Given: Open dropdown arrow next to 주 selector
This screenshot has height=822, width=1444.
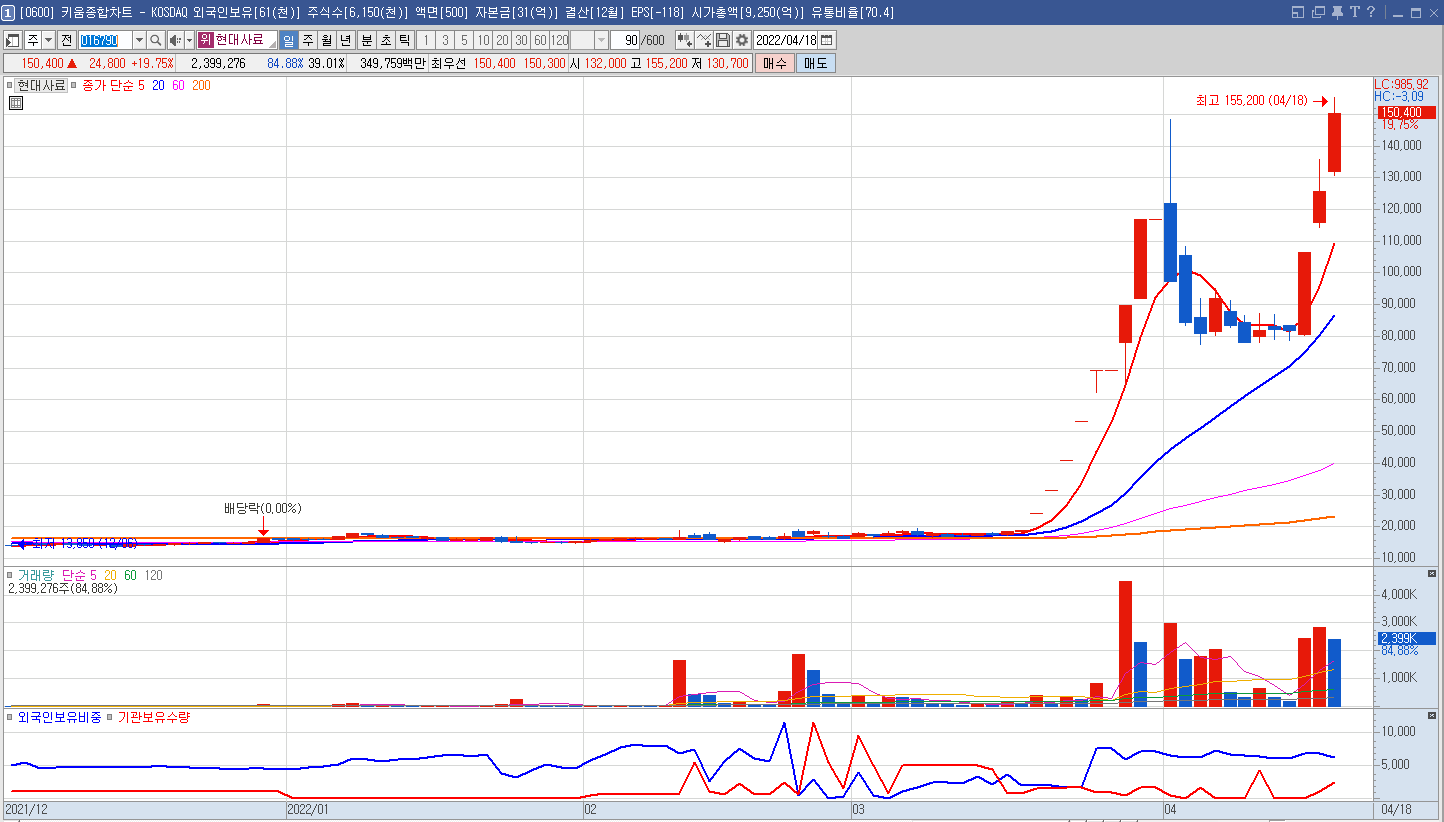Looking at the screenshot, I should pyautogui.click(x=48, y=40).
